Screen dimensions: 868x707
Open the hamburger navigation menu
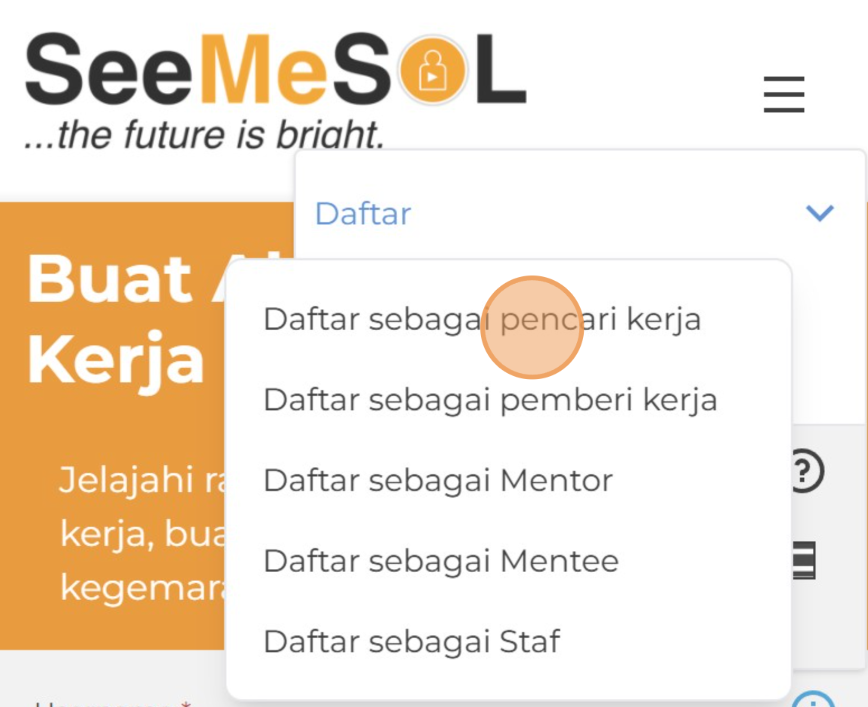[x=784, y=94]
